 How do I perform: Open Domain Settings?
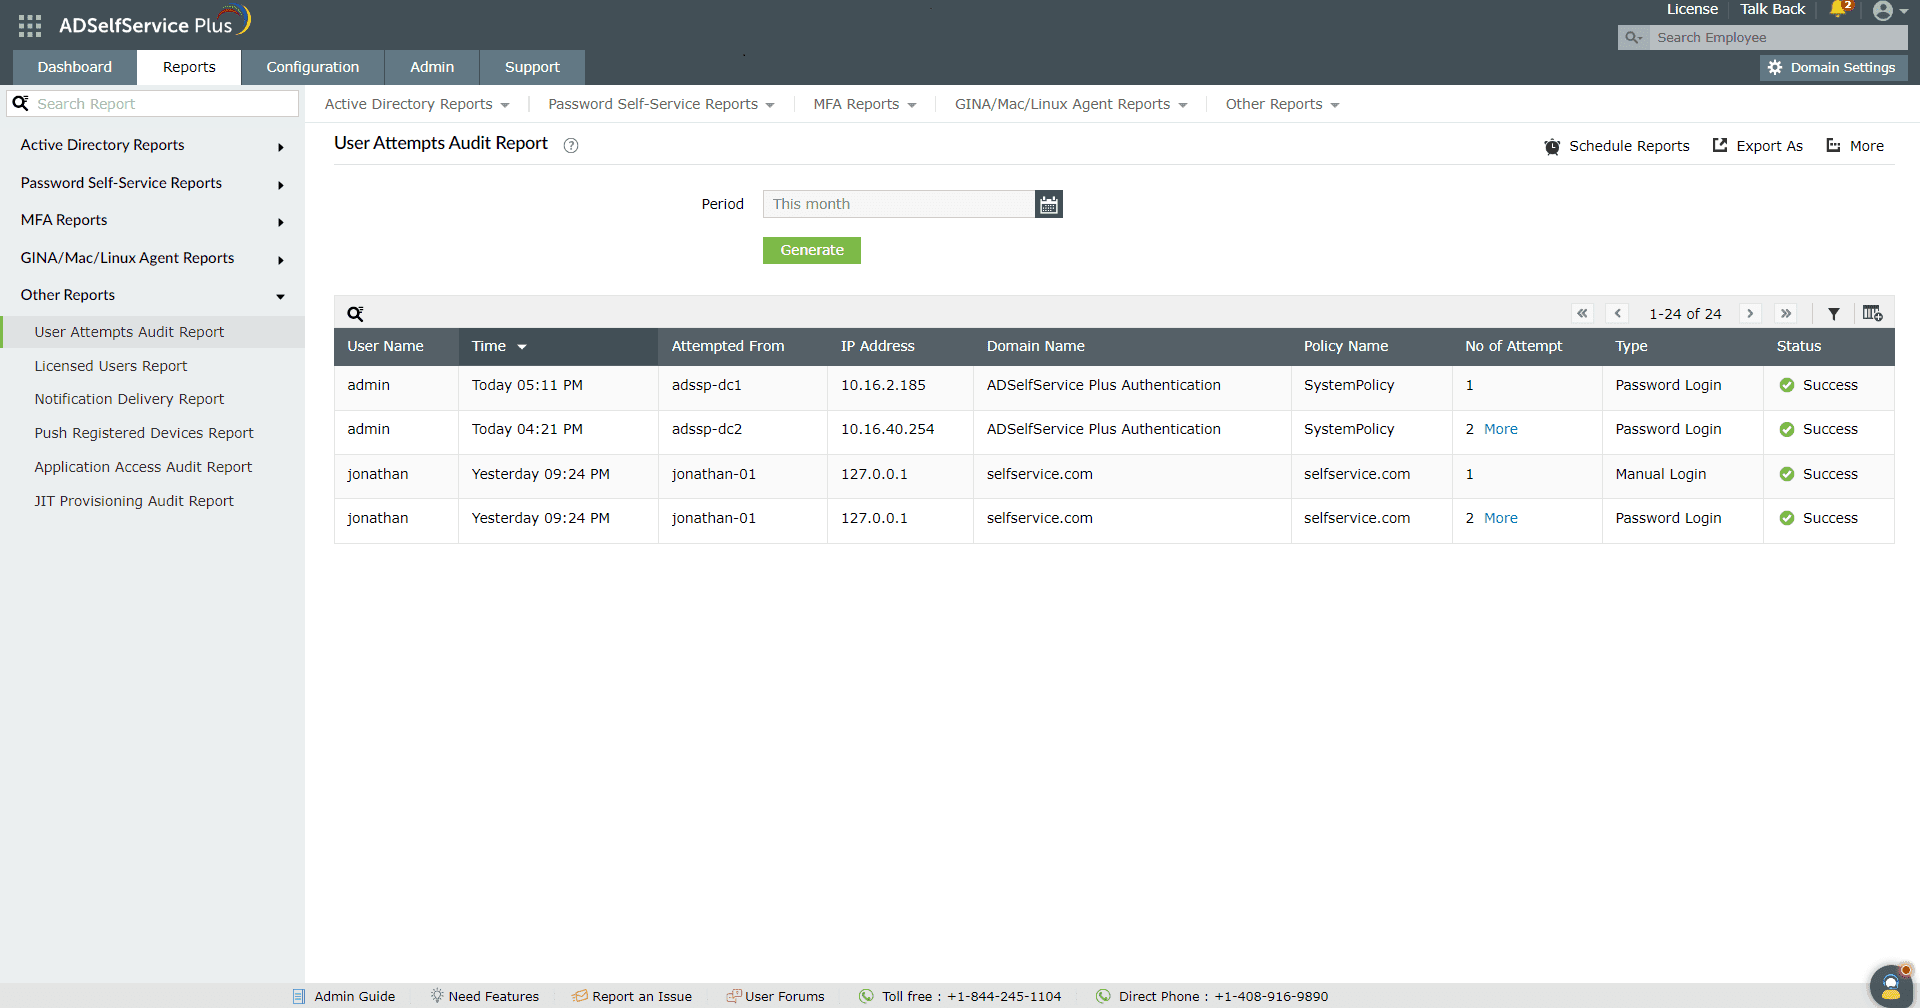coord(1833,67)
